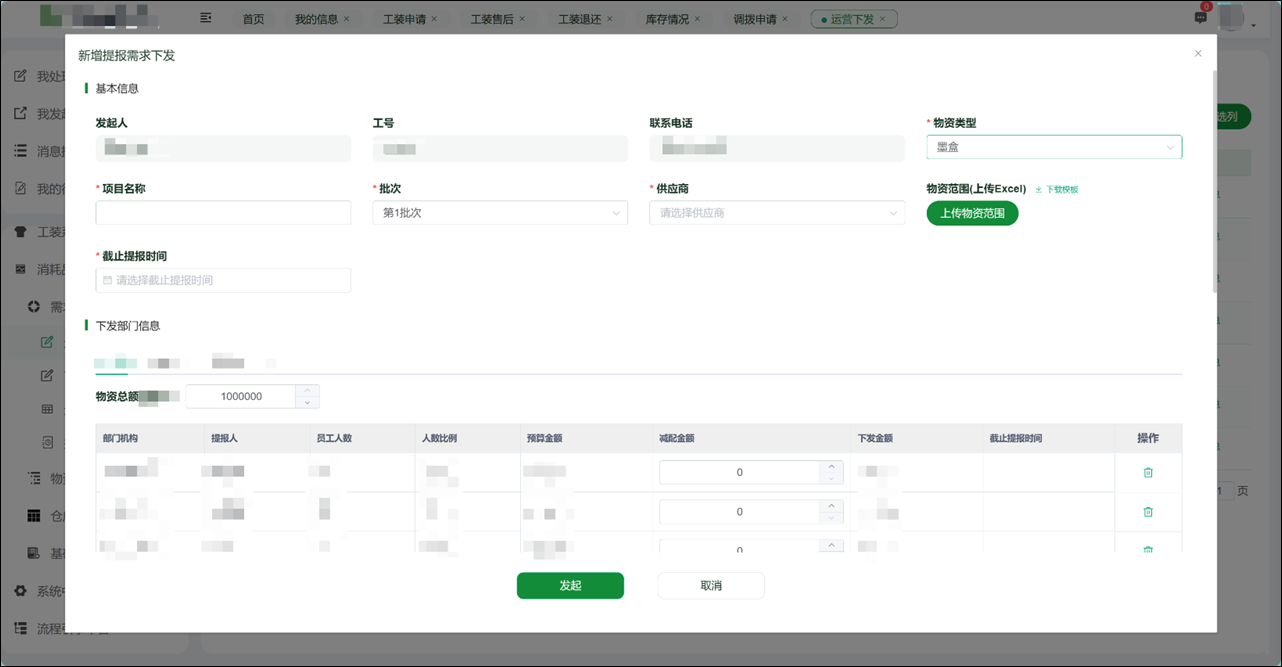The height and width of the screenshot is (667, 1282).
Task: Focus the 项目名称 input field
Action: (x=223, y=213)
